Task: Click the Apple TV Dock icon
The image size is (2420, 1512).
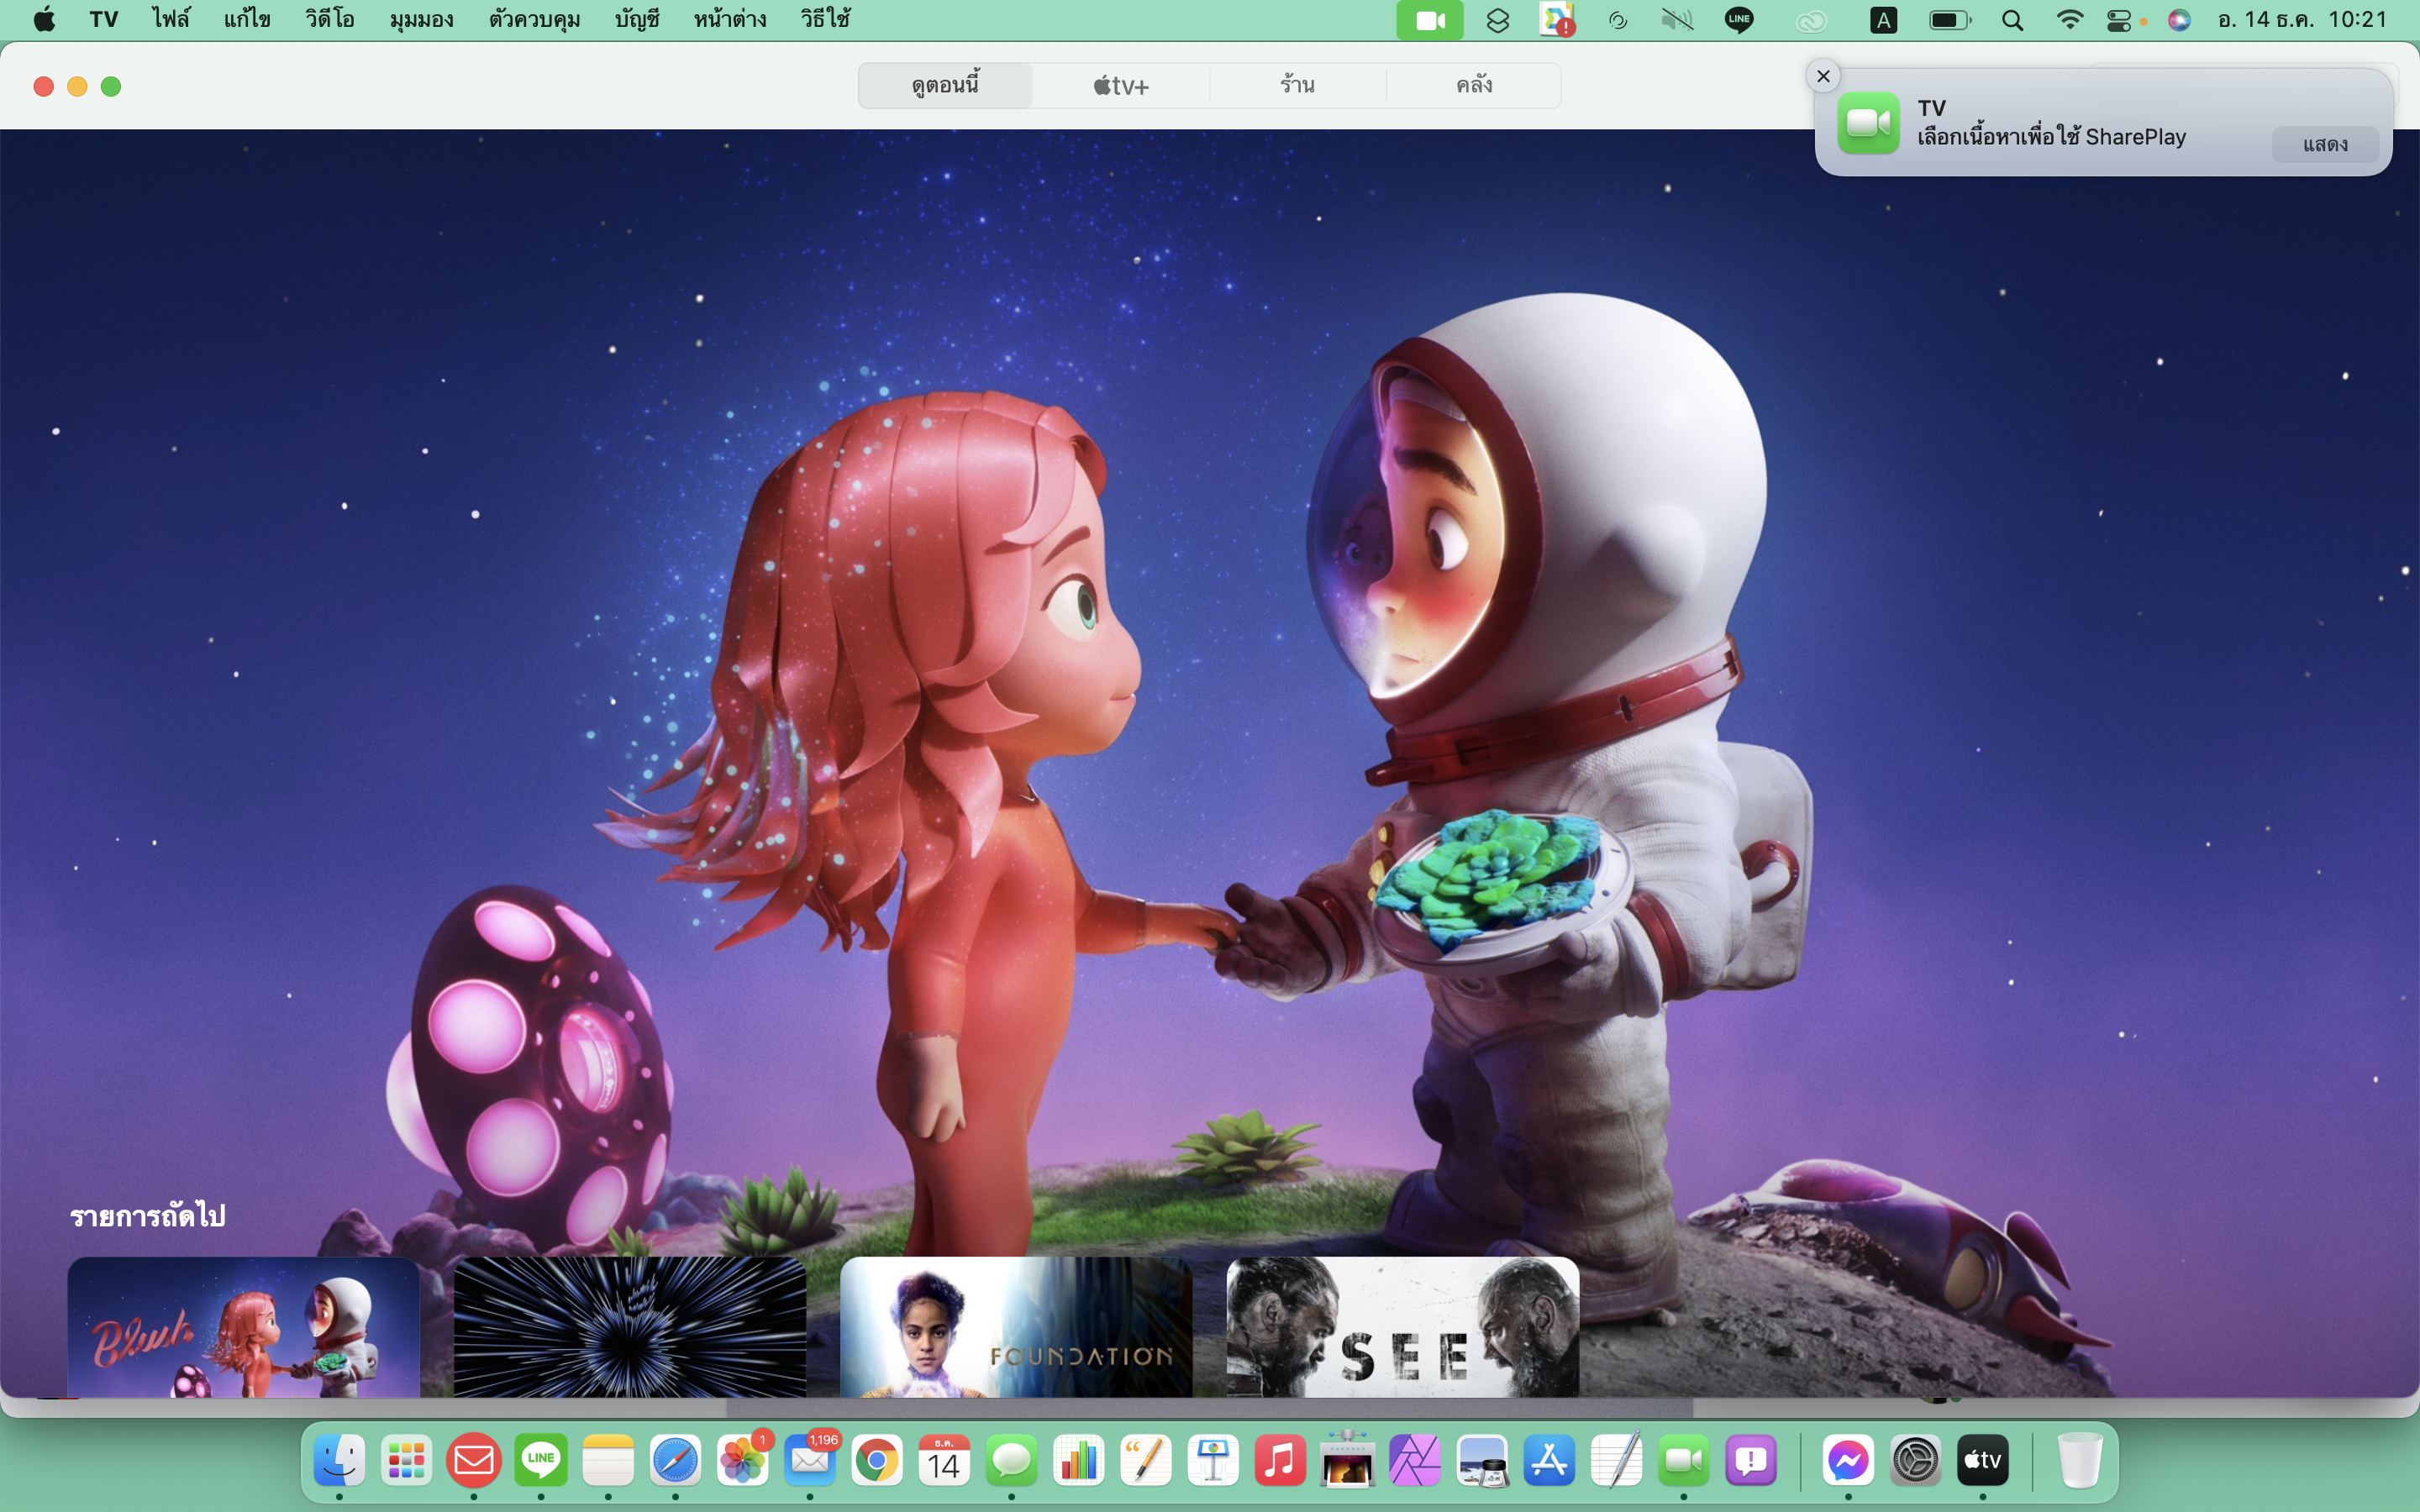Action: pos(1982,1462)
